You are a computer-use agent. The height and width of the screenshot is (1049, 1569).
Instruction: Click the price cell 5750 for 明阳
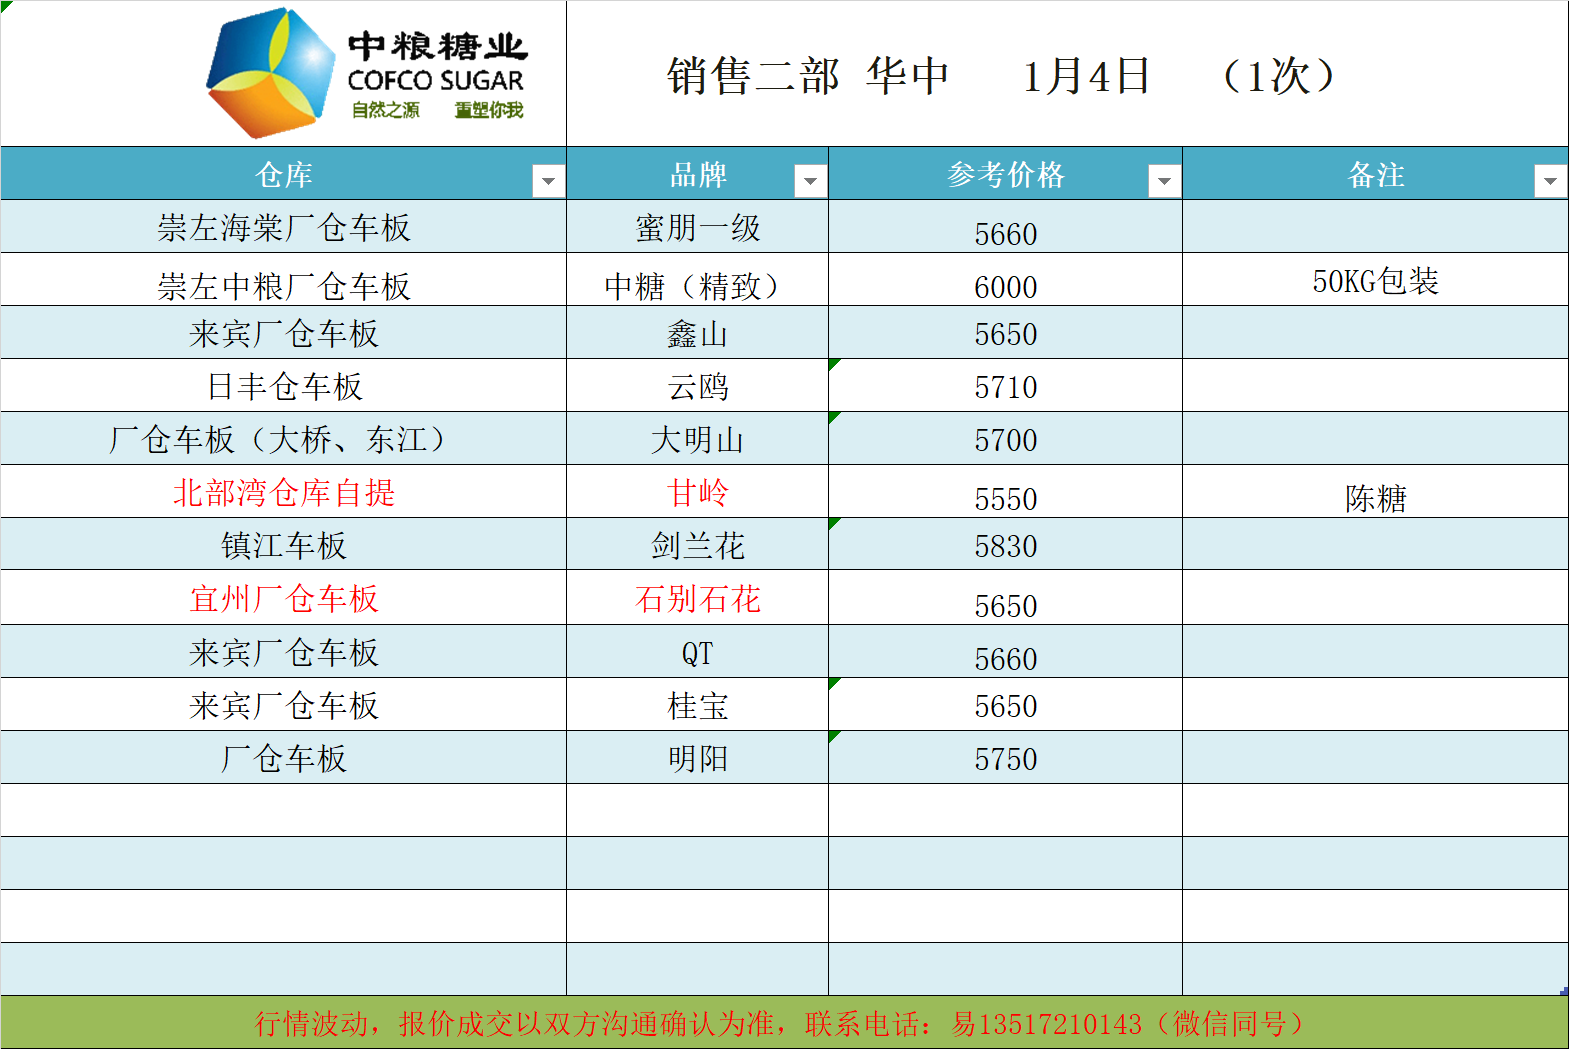pos(1005,759)
